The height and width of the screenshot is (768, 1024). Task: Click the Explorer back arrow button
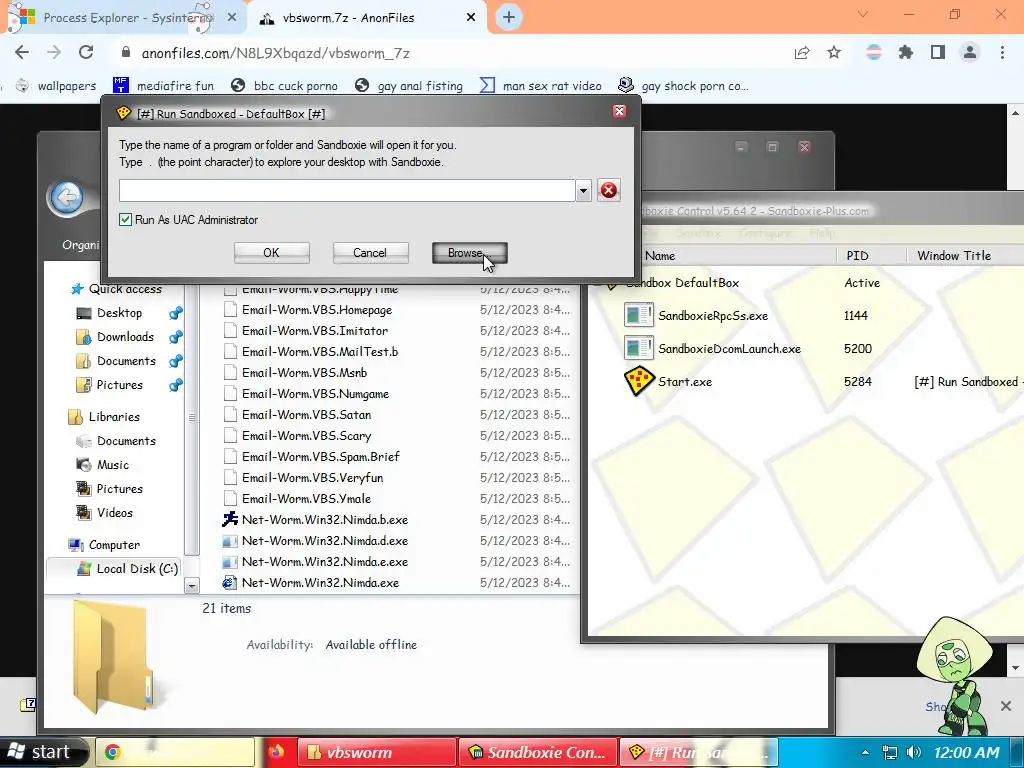tap(67, 197)
